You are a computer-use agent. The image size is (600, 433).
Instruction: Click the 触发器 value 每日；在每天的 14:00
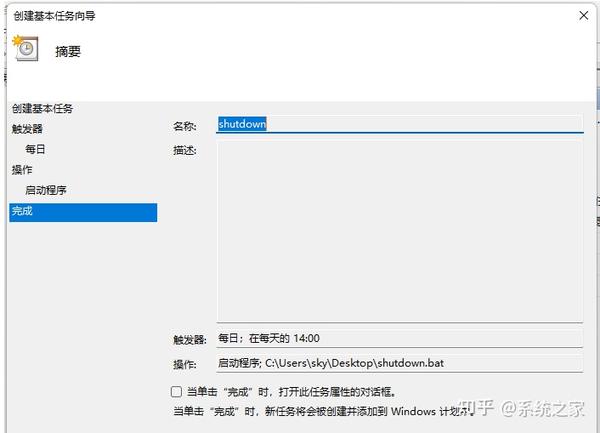coord(399,339)
